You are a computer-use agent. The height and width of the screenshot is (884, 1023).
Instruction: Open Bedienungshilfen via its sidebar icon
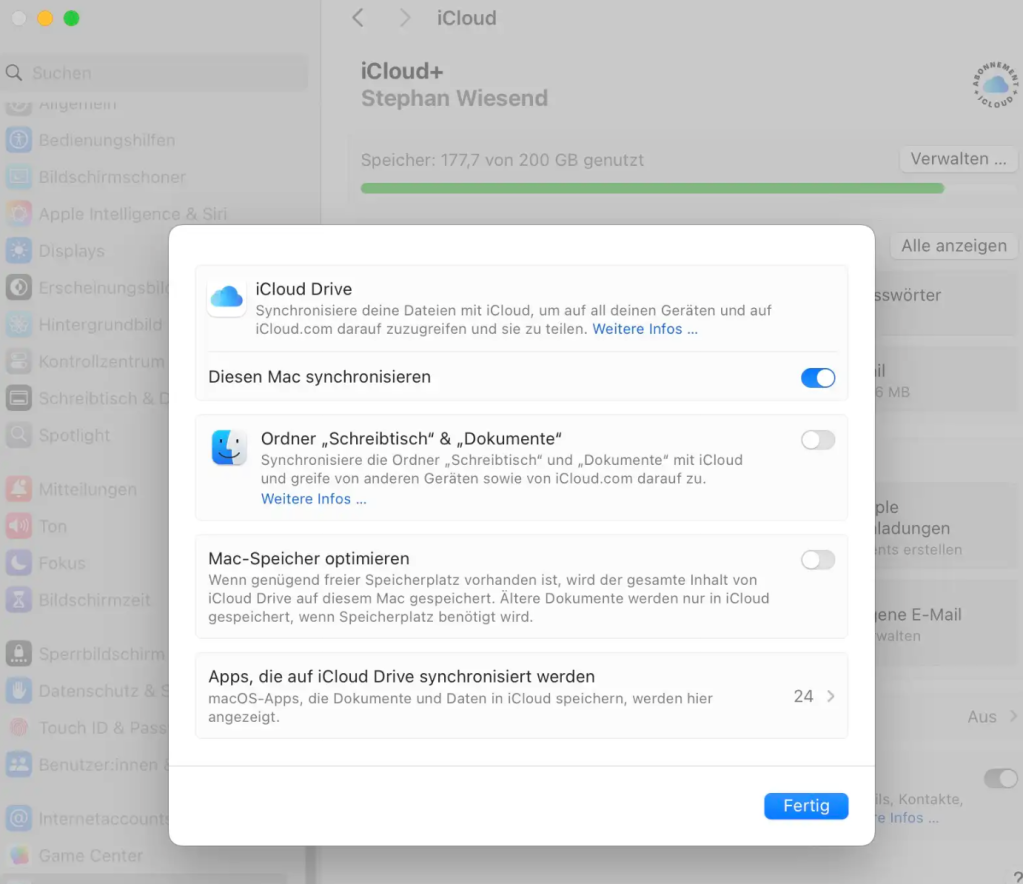click(19, 140)
